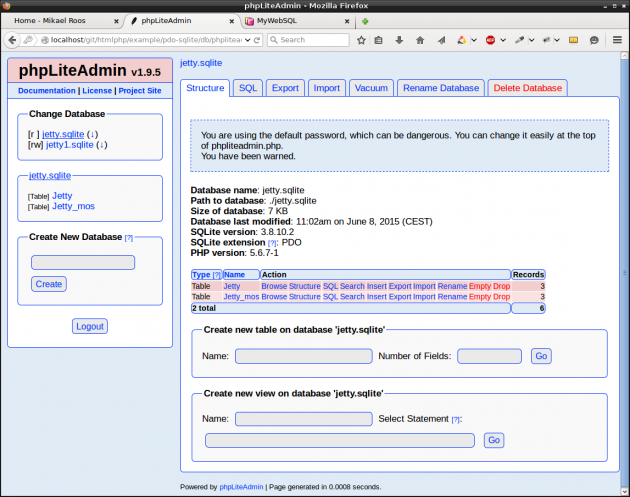
Task: Open the Vacuum tab
Action: (371, 88)
